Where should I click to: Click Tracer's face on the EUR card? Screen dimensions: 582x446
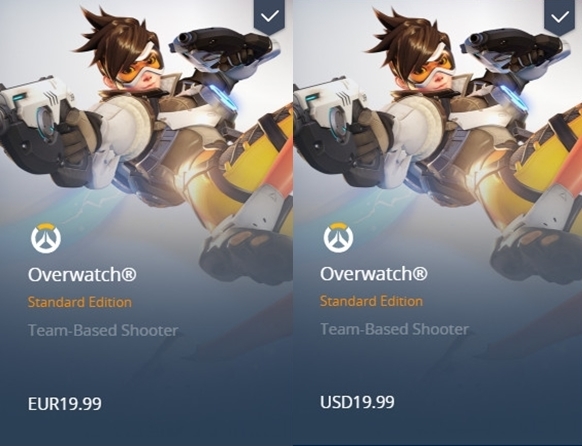143,72
